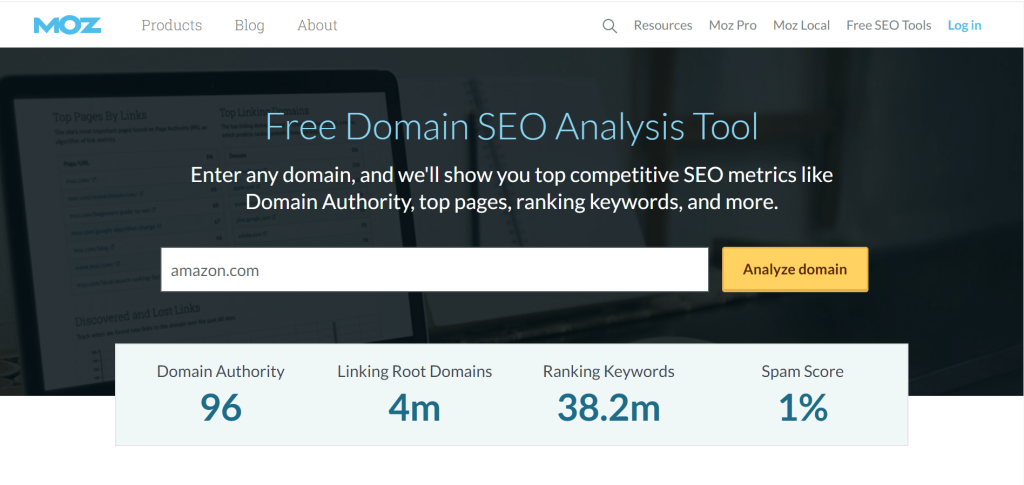The height and width of the screenshot is (485, 1024).
Task: Click the Free Domain SEO Analysis Tool heading
Action: tap(511, 128)
